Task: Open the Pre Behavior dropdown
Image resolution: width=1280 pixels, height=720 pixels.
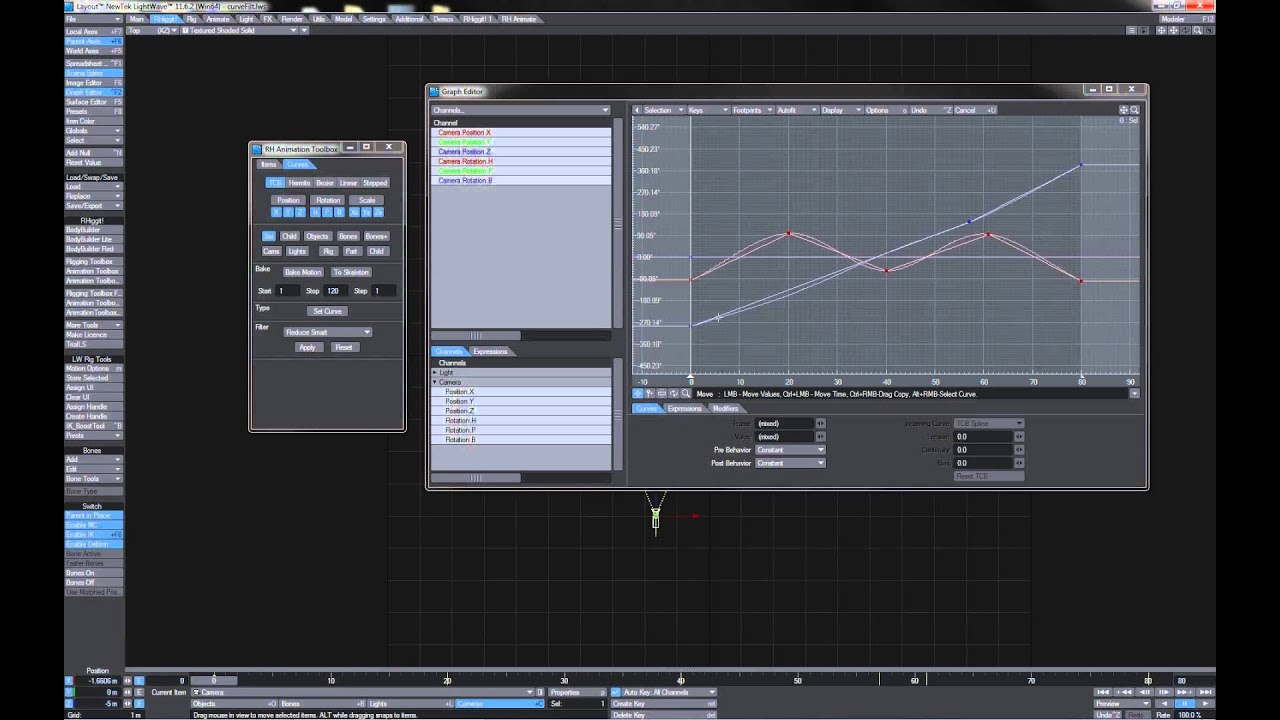Action: click(790, 450)
